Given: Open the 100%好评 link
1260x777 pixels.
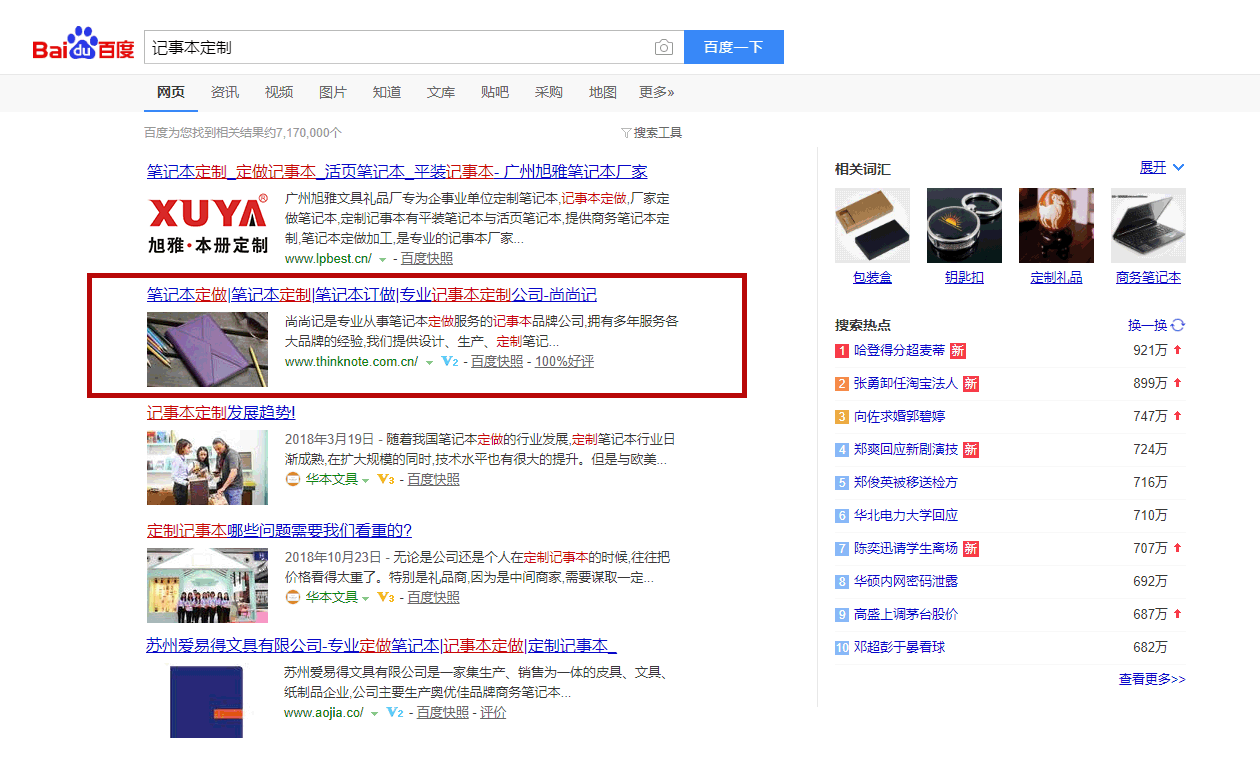Looking at the screenshot, I should pos(564,362).
